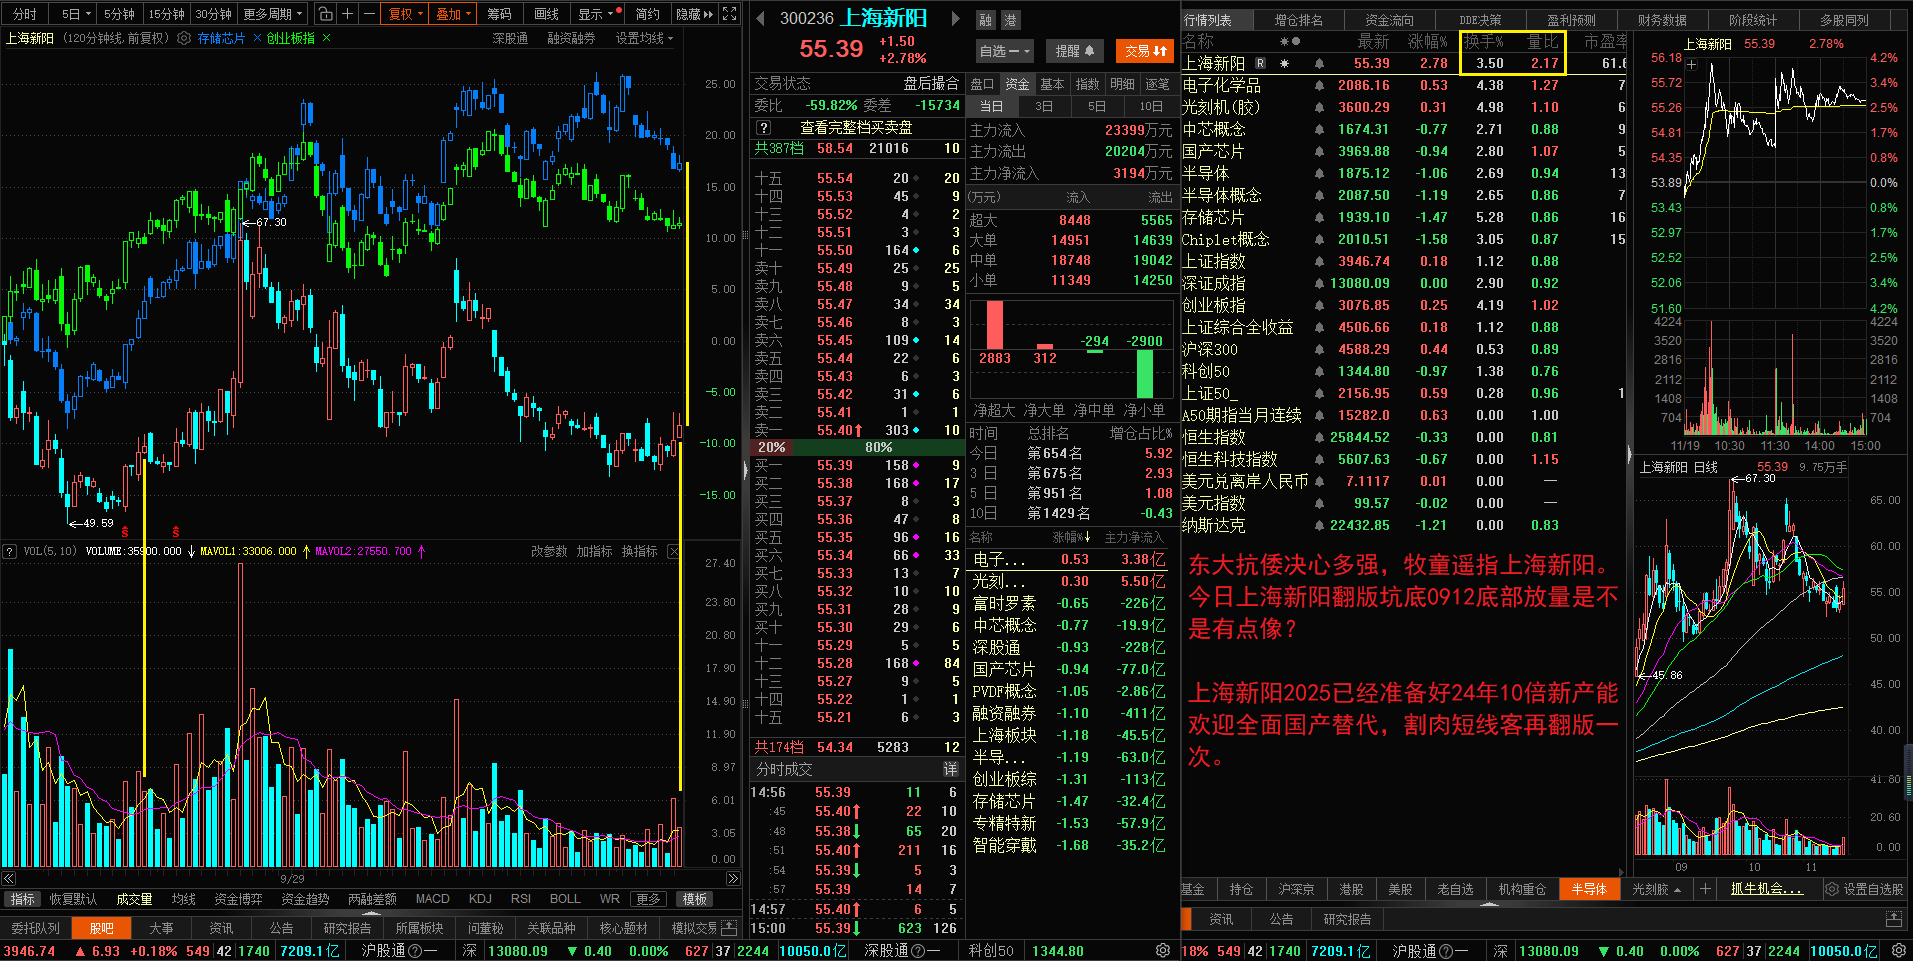The image size is (1913, 961).
Task: Toggle the BOLL indicator
Action: point(565,899)
